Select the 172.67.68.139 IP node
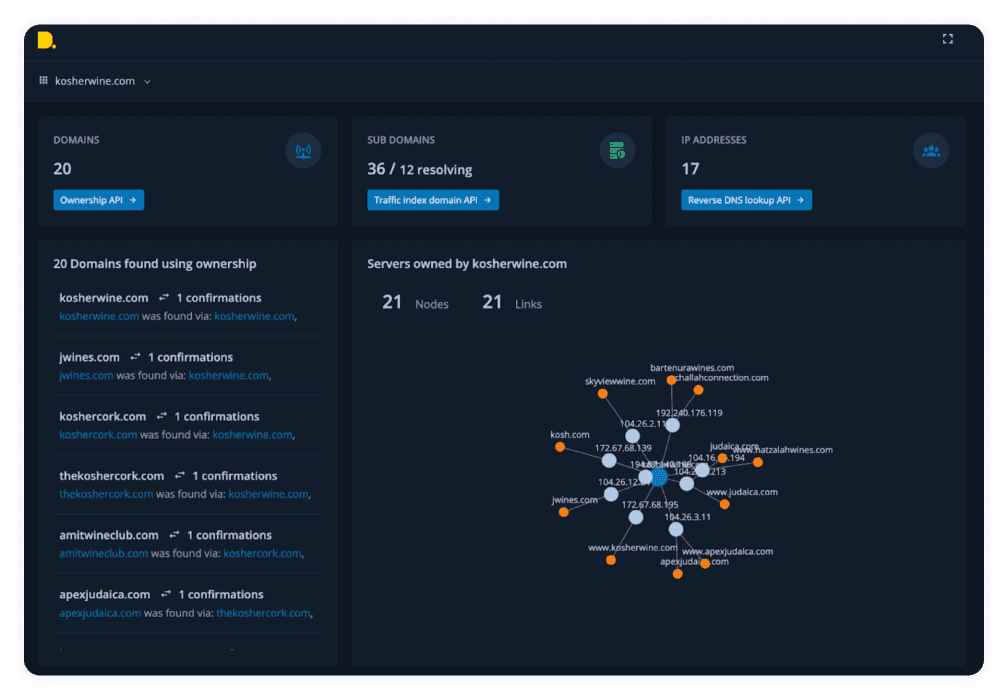The height and width of the screenshot is (700, 1008). [609, 460]
